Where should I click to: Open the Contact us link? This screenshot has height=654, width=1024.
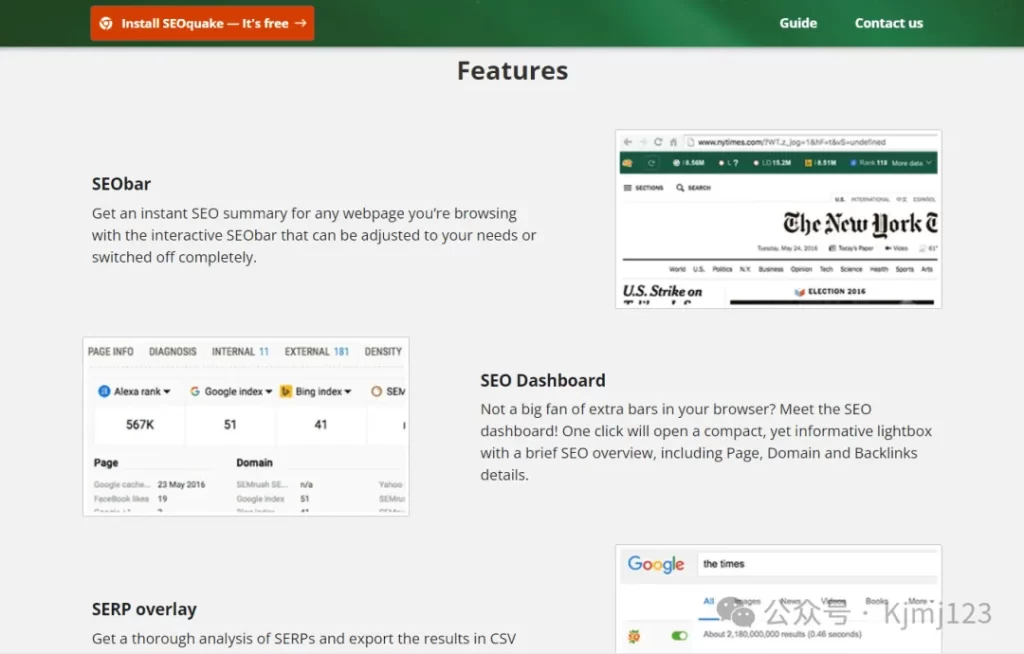(889, 23)
